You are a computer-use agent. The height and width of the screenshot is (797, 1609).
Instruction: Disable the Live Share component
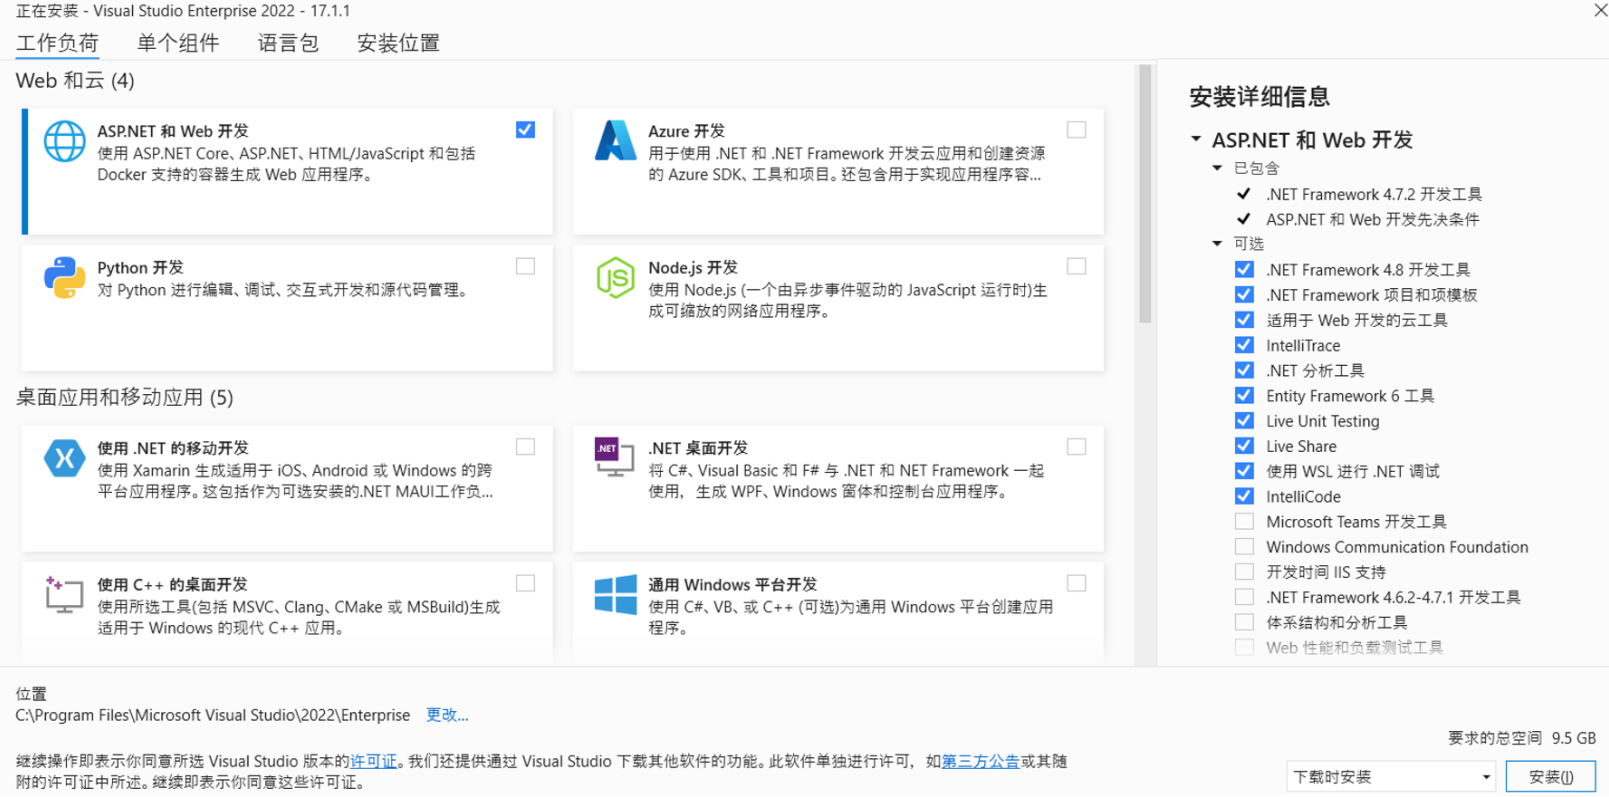tap(1244, 445)
